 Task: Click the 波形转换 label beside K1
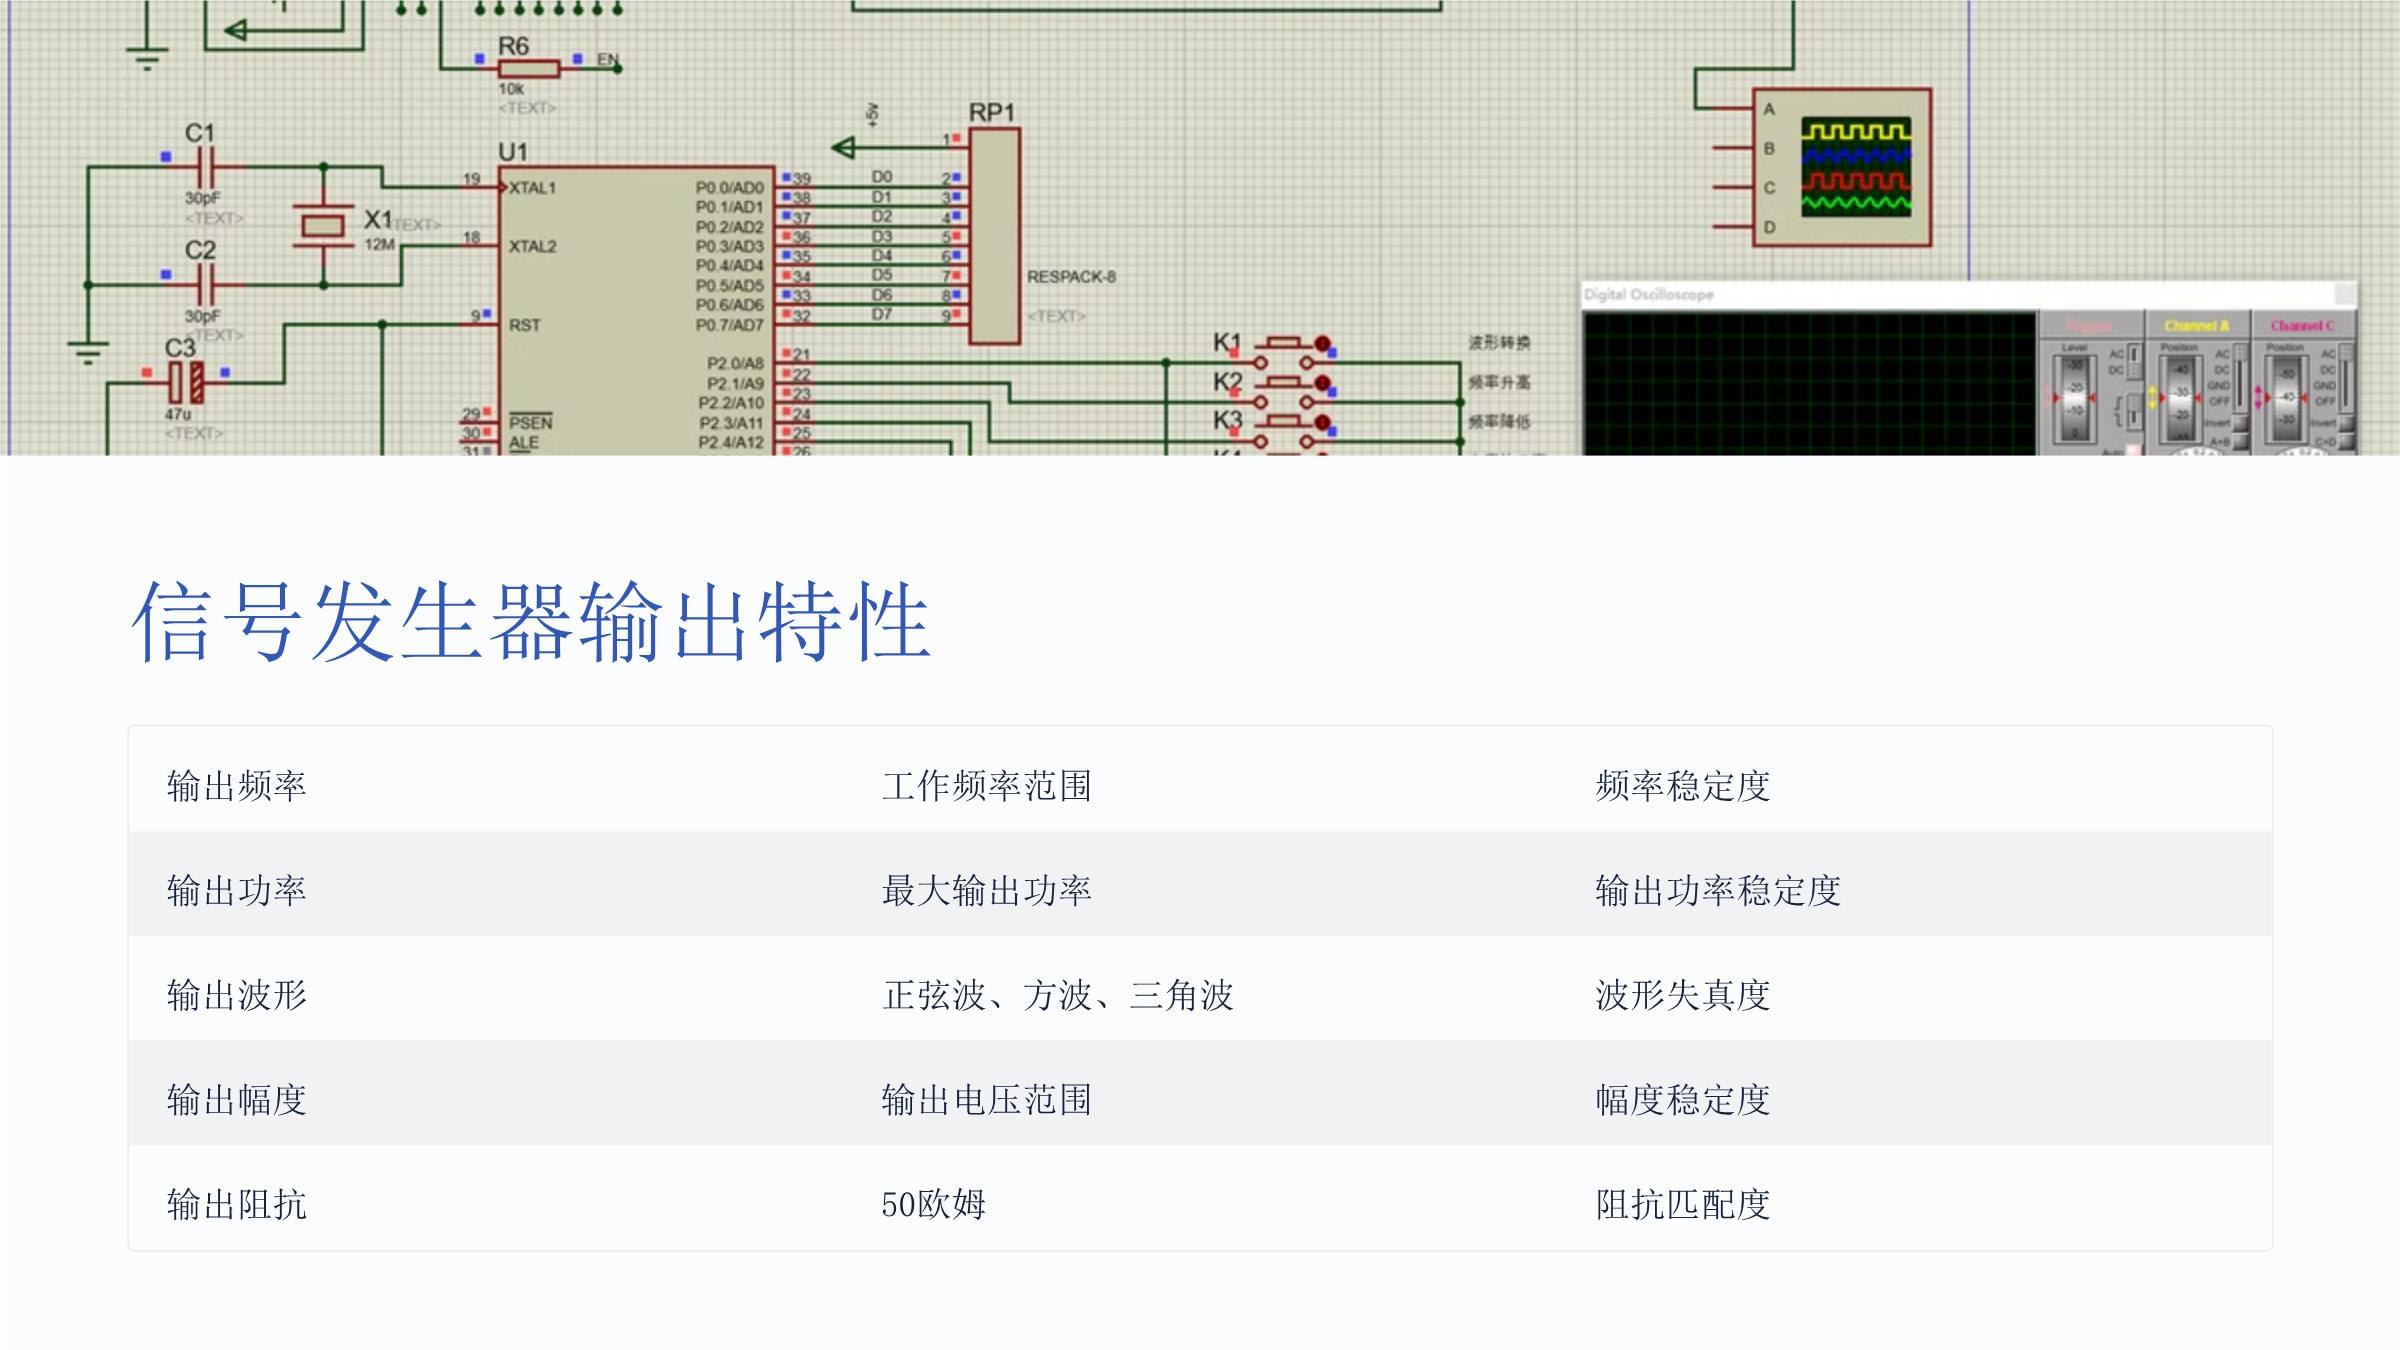1499,342
